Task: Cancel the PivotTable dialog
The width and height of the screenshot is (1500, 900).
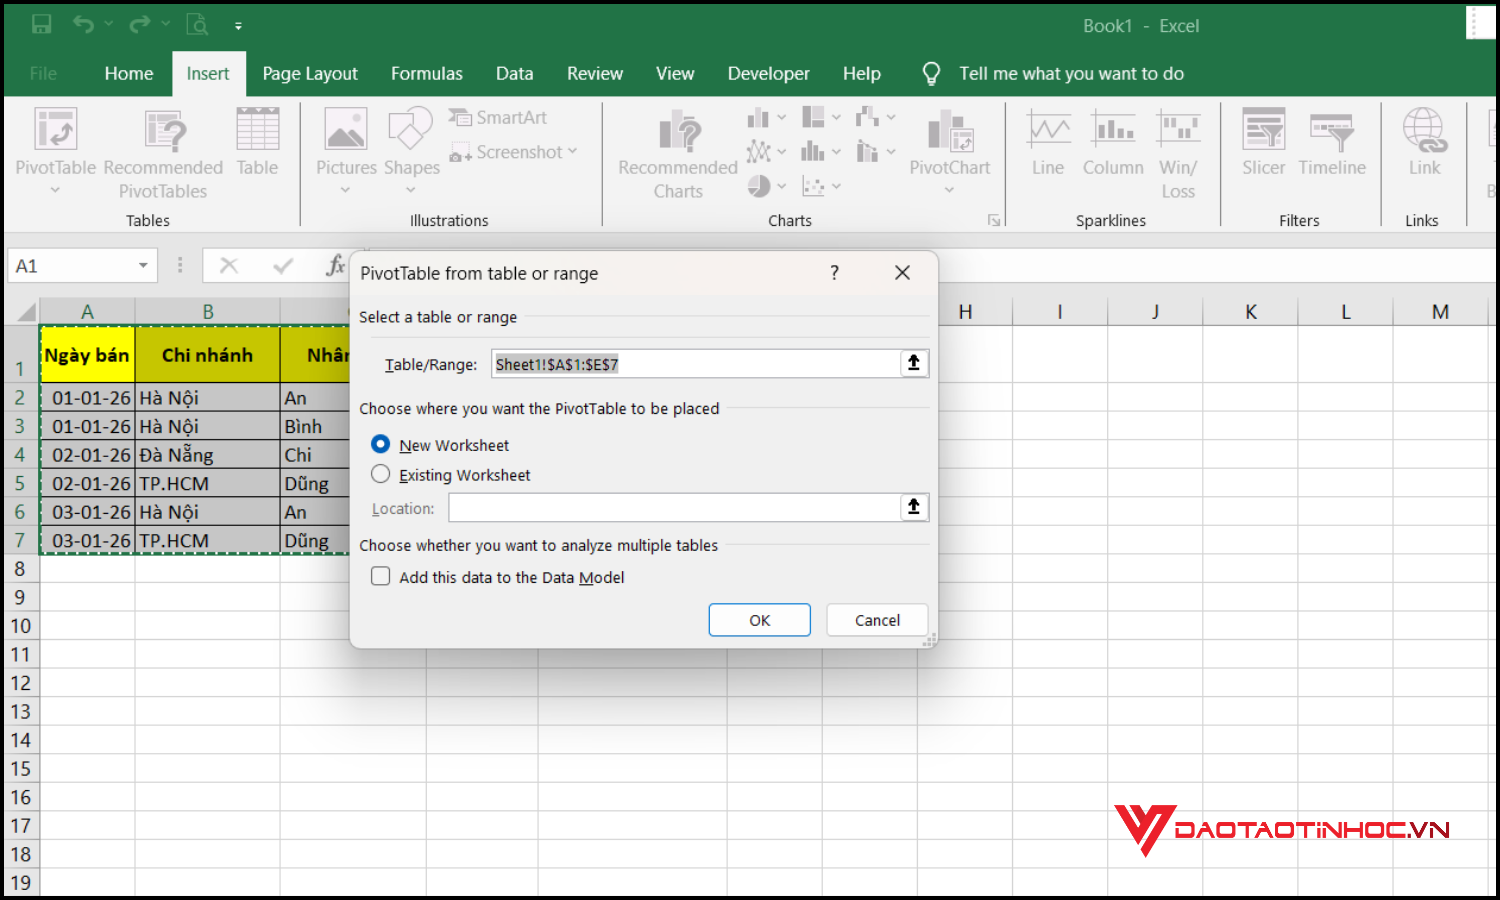Action: pyautogui.click(x=877, y=619)
